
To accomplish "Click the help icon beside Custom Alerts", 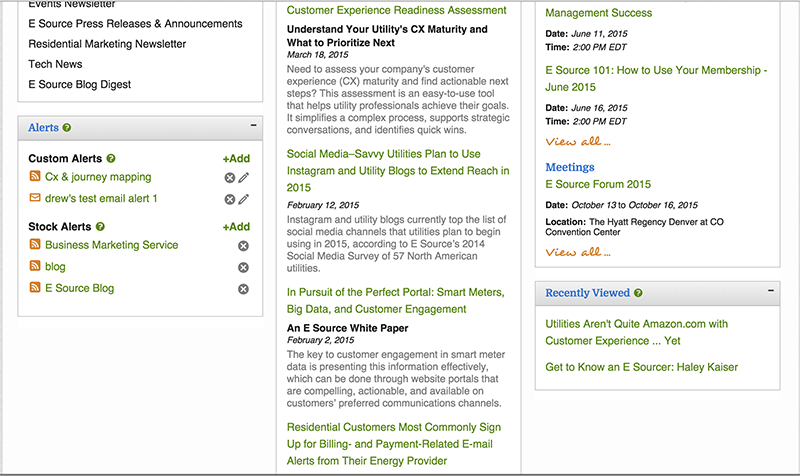I will pos(111,159).
